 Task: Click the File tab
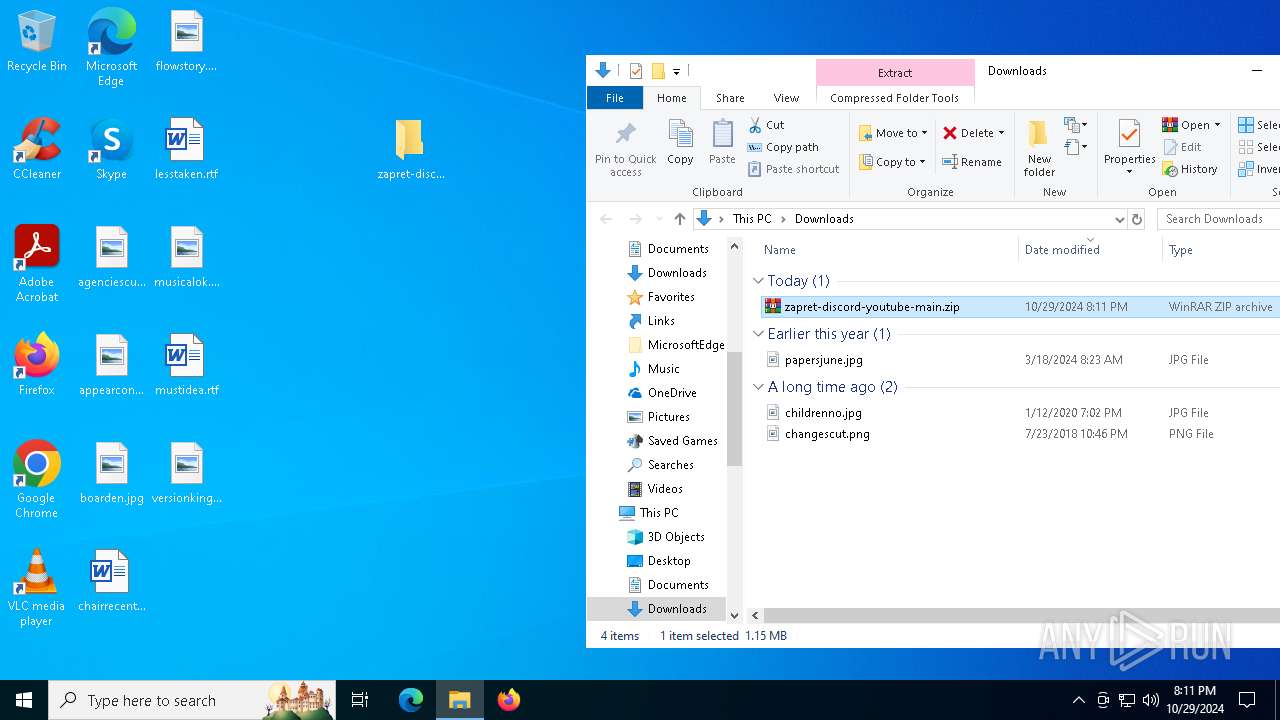point(615,98)
